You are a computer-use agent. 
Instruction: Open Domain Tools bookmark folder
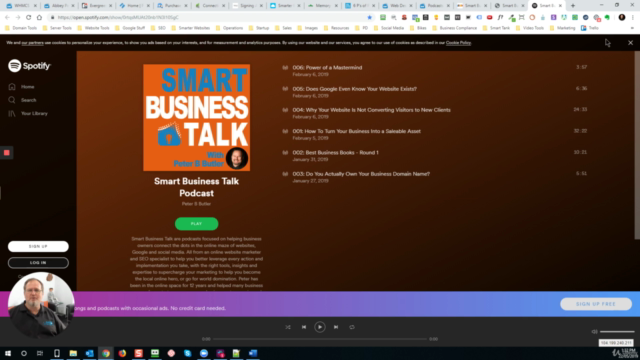pyautogui.click(x=21, y=28)
